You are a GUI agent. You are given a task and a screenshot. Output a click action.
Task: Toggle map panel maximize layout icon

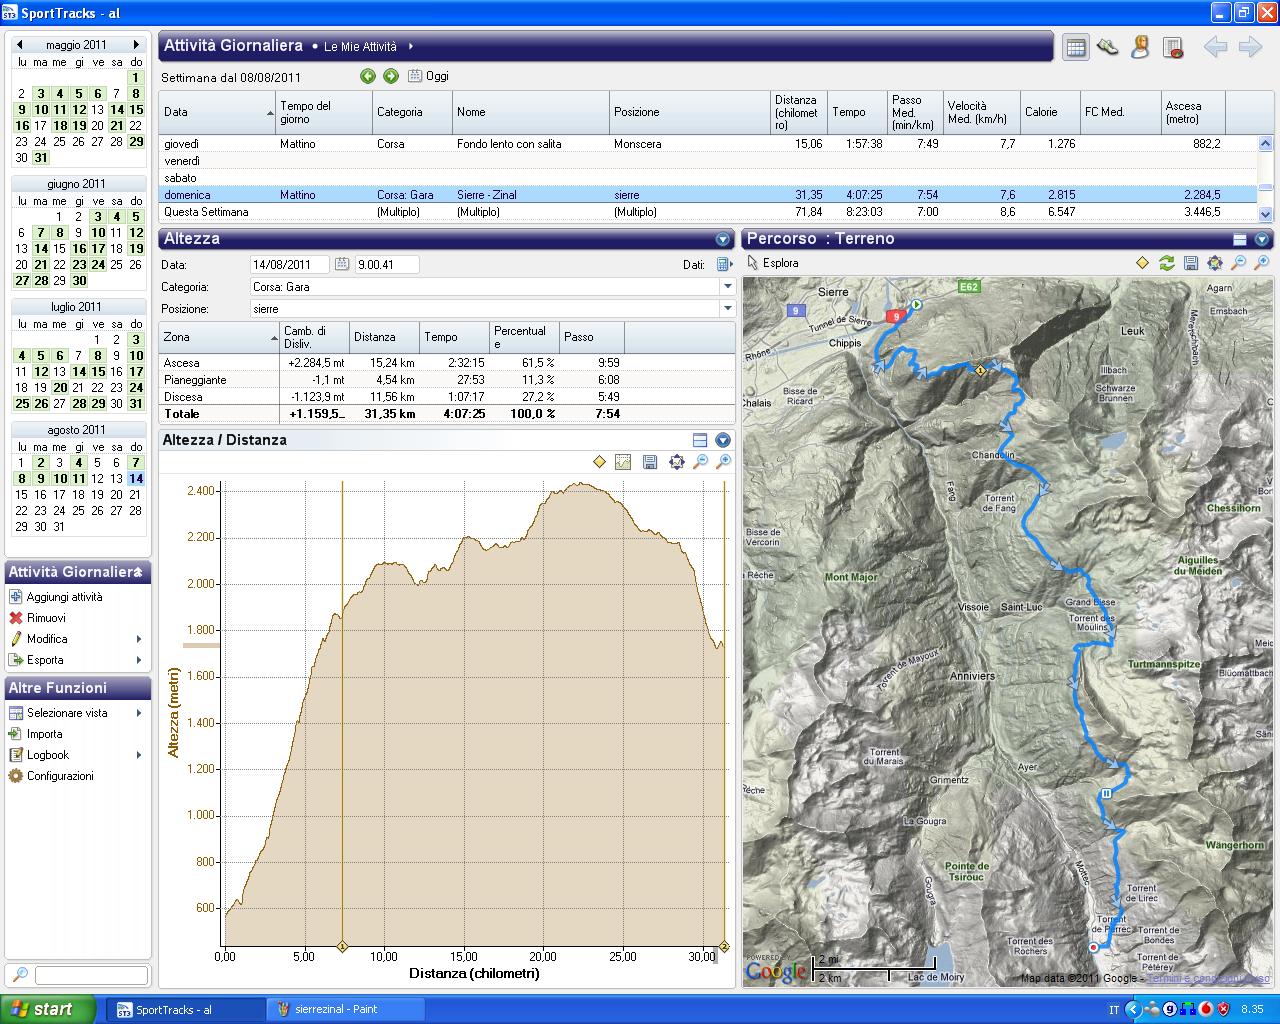(1240, 239)
